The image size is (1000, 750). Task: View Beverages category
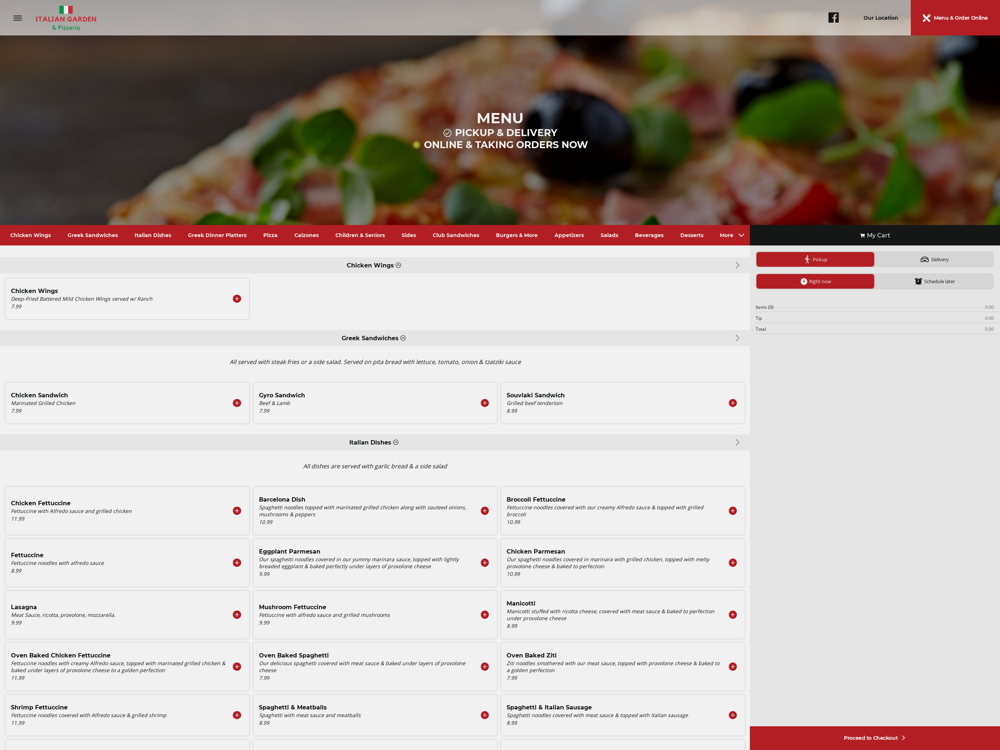(x=649, y=235)
